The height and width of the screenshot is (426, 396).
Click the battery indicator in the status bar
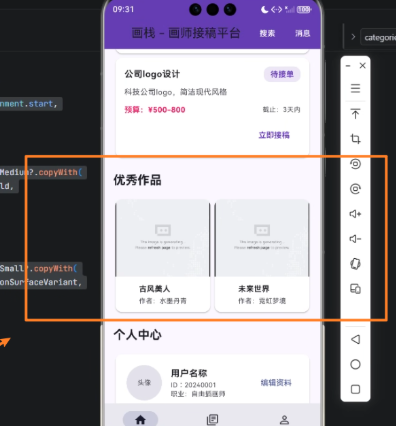click(304, 10)
